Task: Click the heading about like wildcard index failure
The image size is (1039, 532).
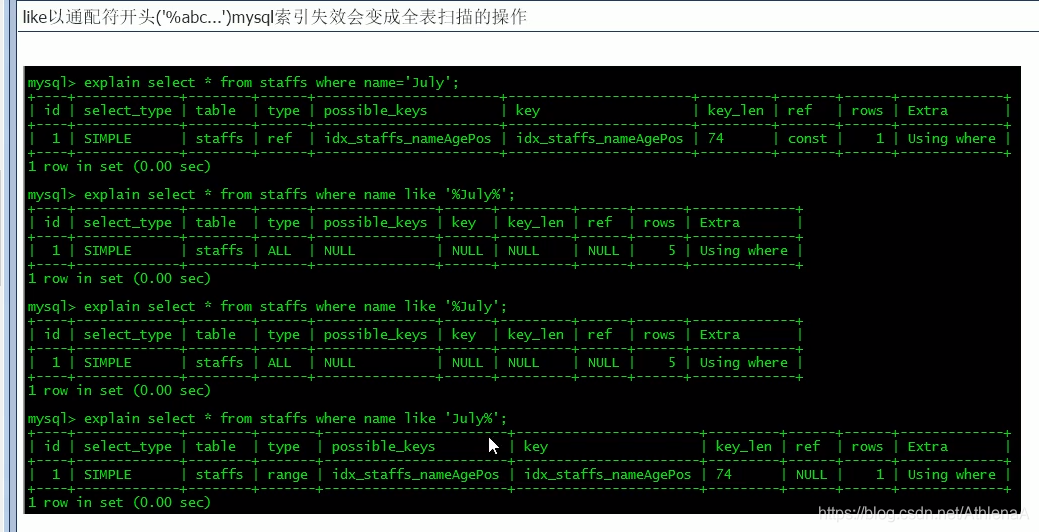Action: (274, 17)
